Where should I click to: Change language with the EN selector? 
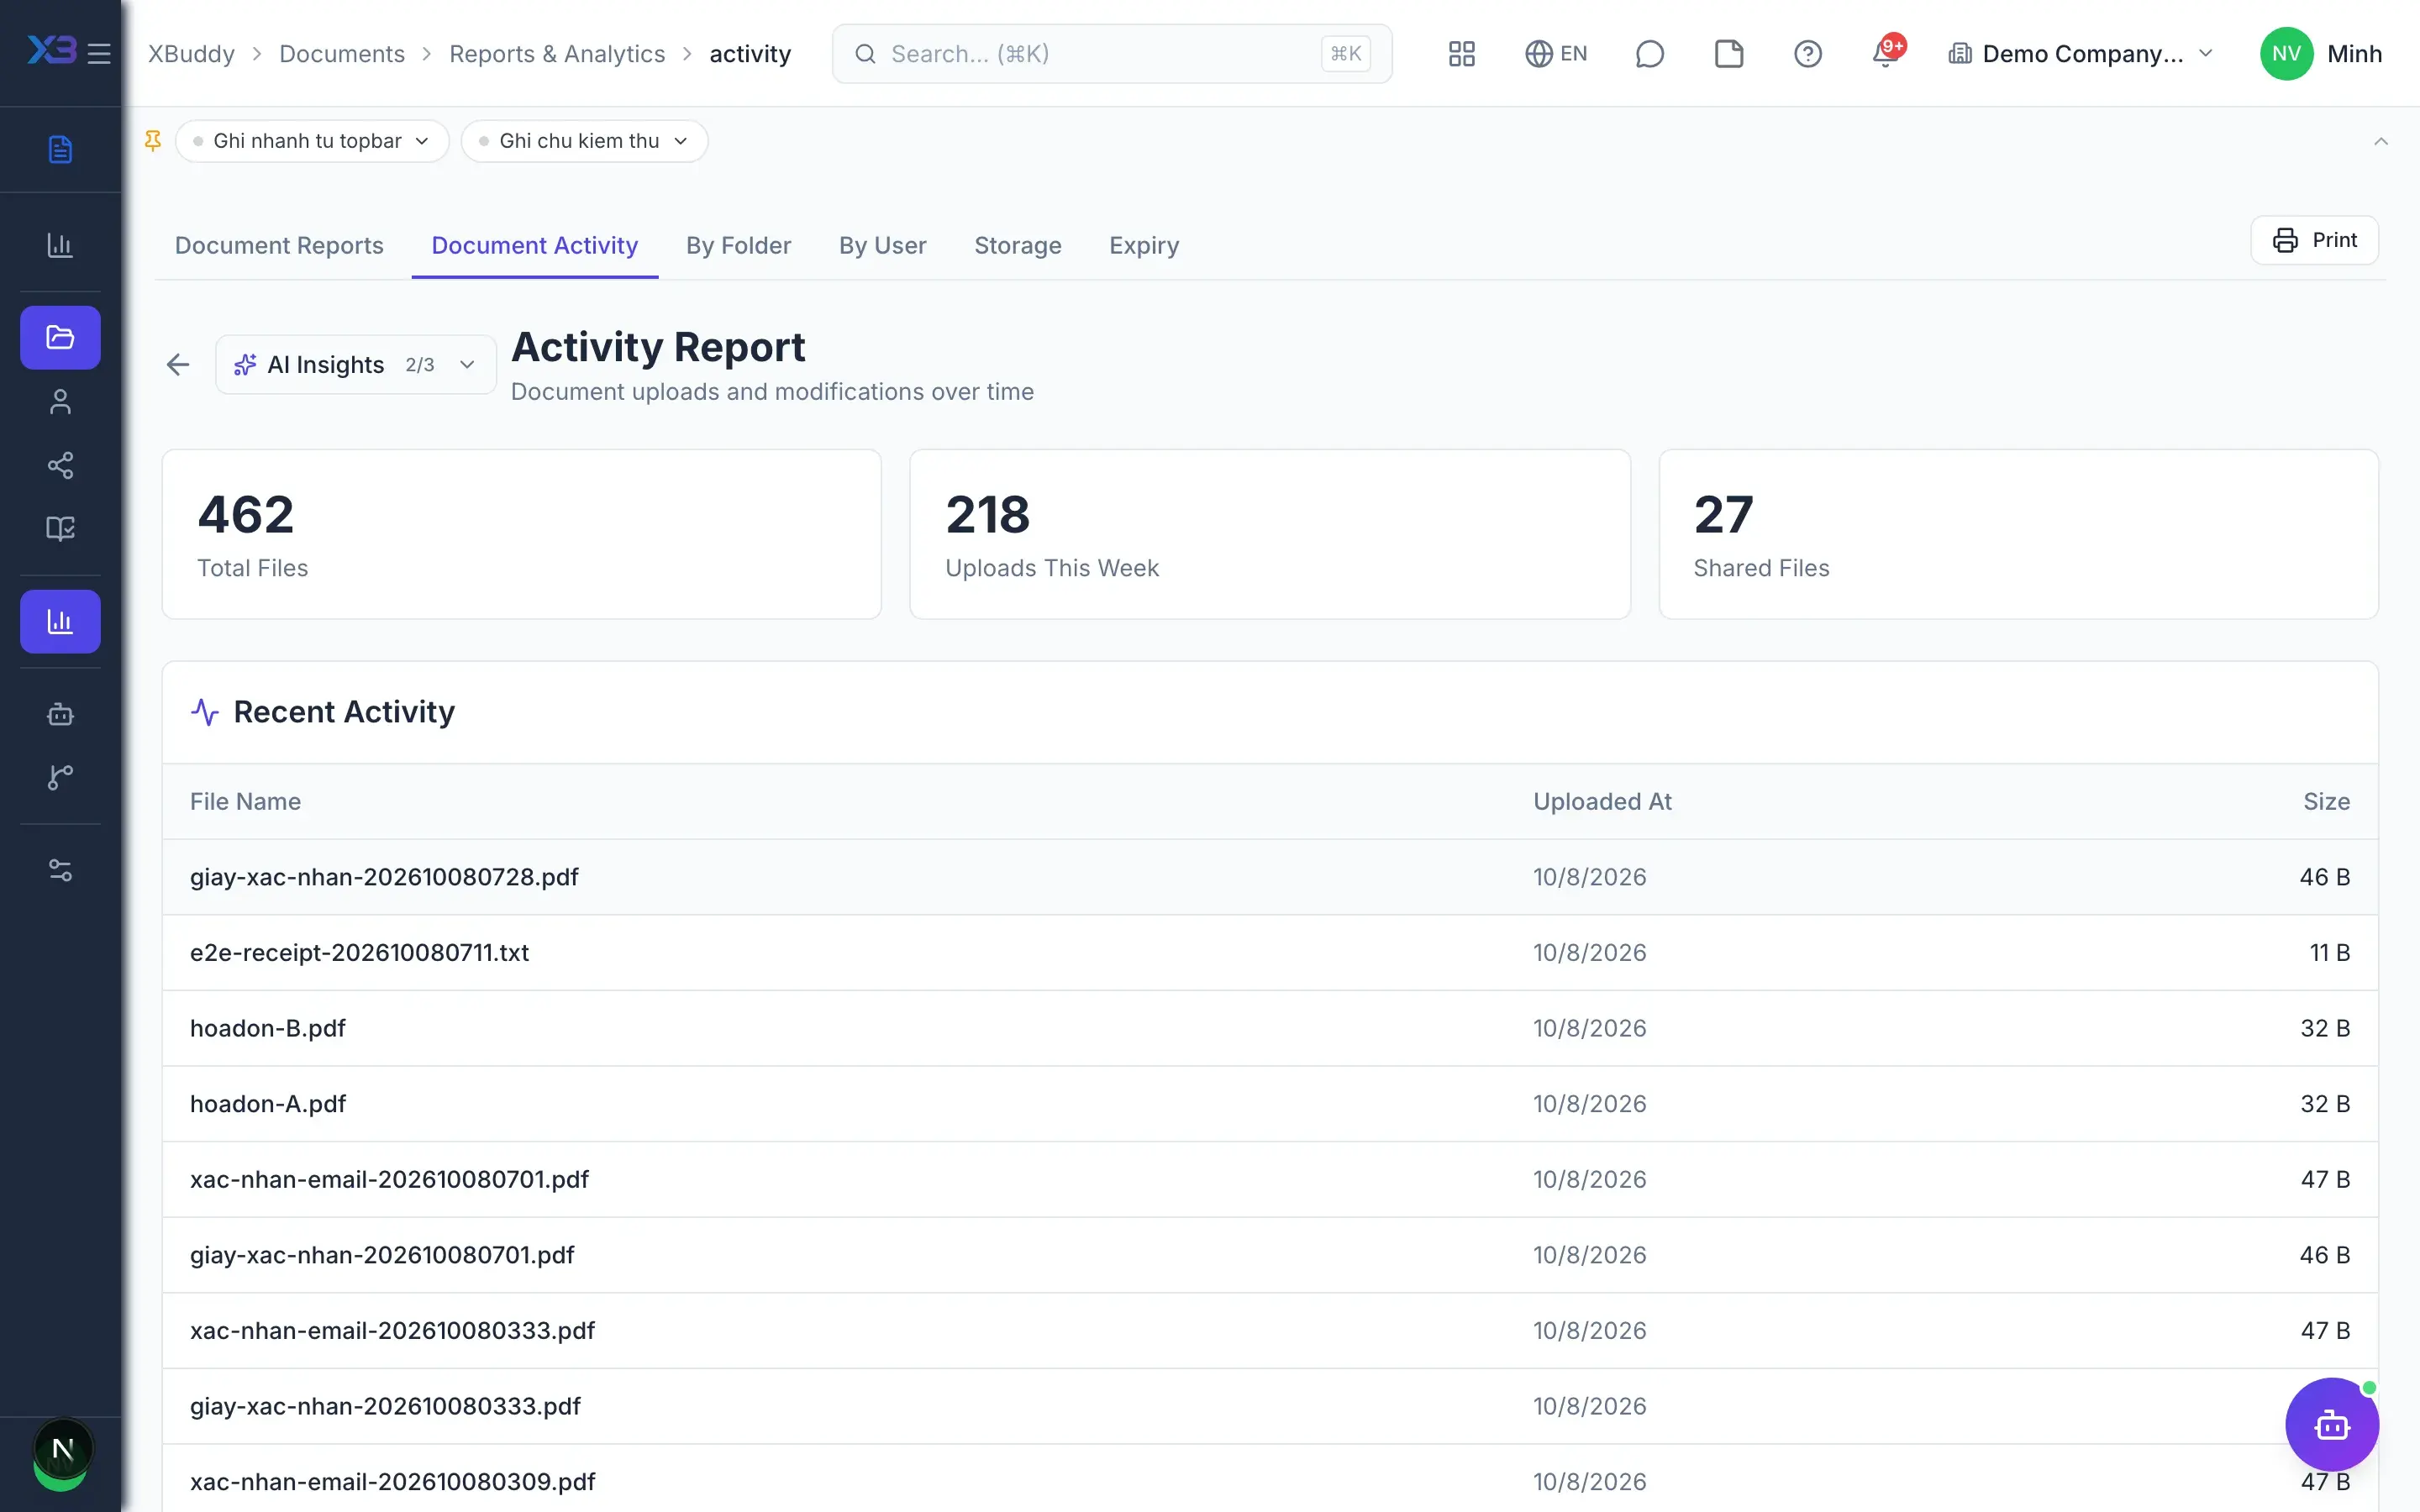[1556, 53]
